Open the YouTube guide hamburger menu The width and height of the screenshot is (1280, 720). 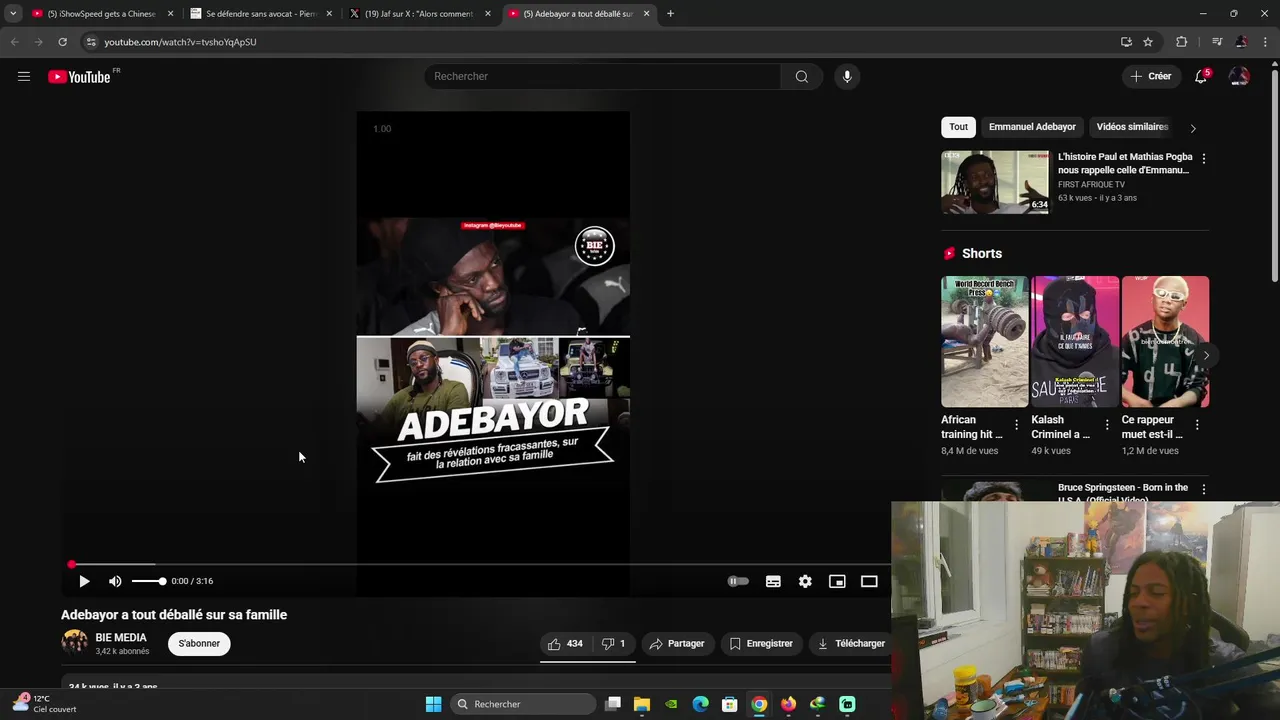[x=24, y=76]
